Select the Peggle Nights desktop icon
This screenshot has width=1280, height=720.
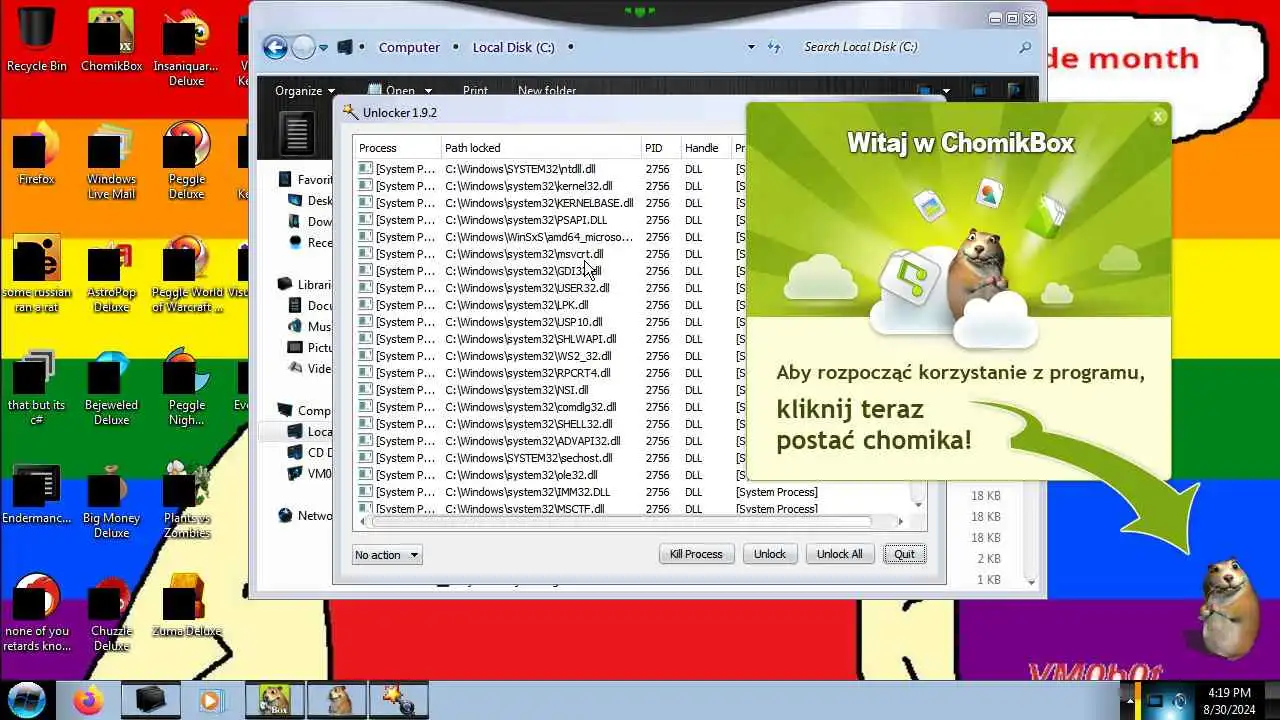coord(186,386)
